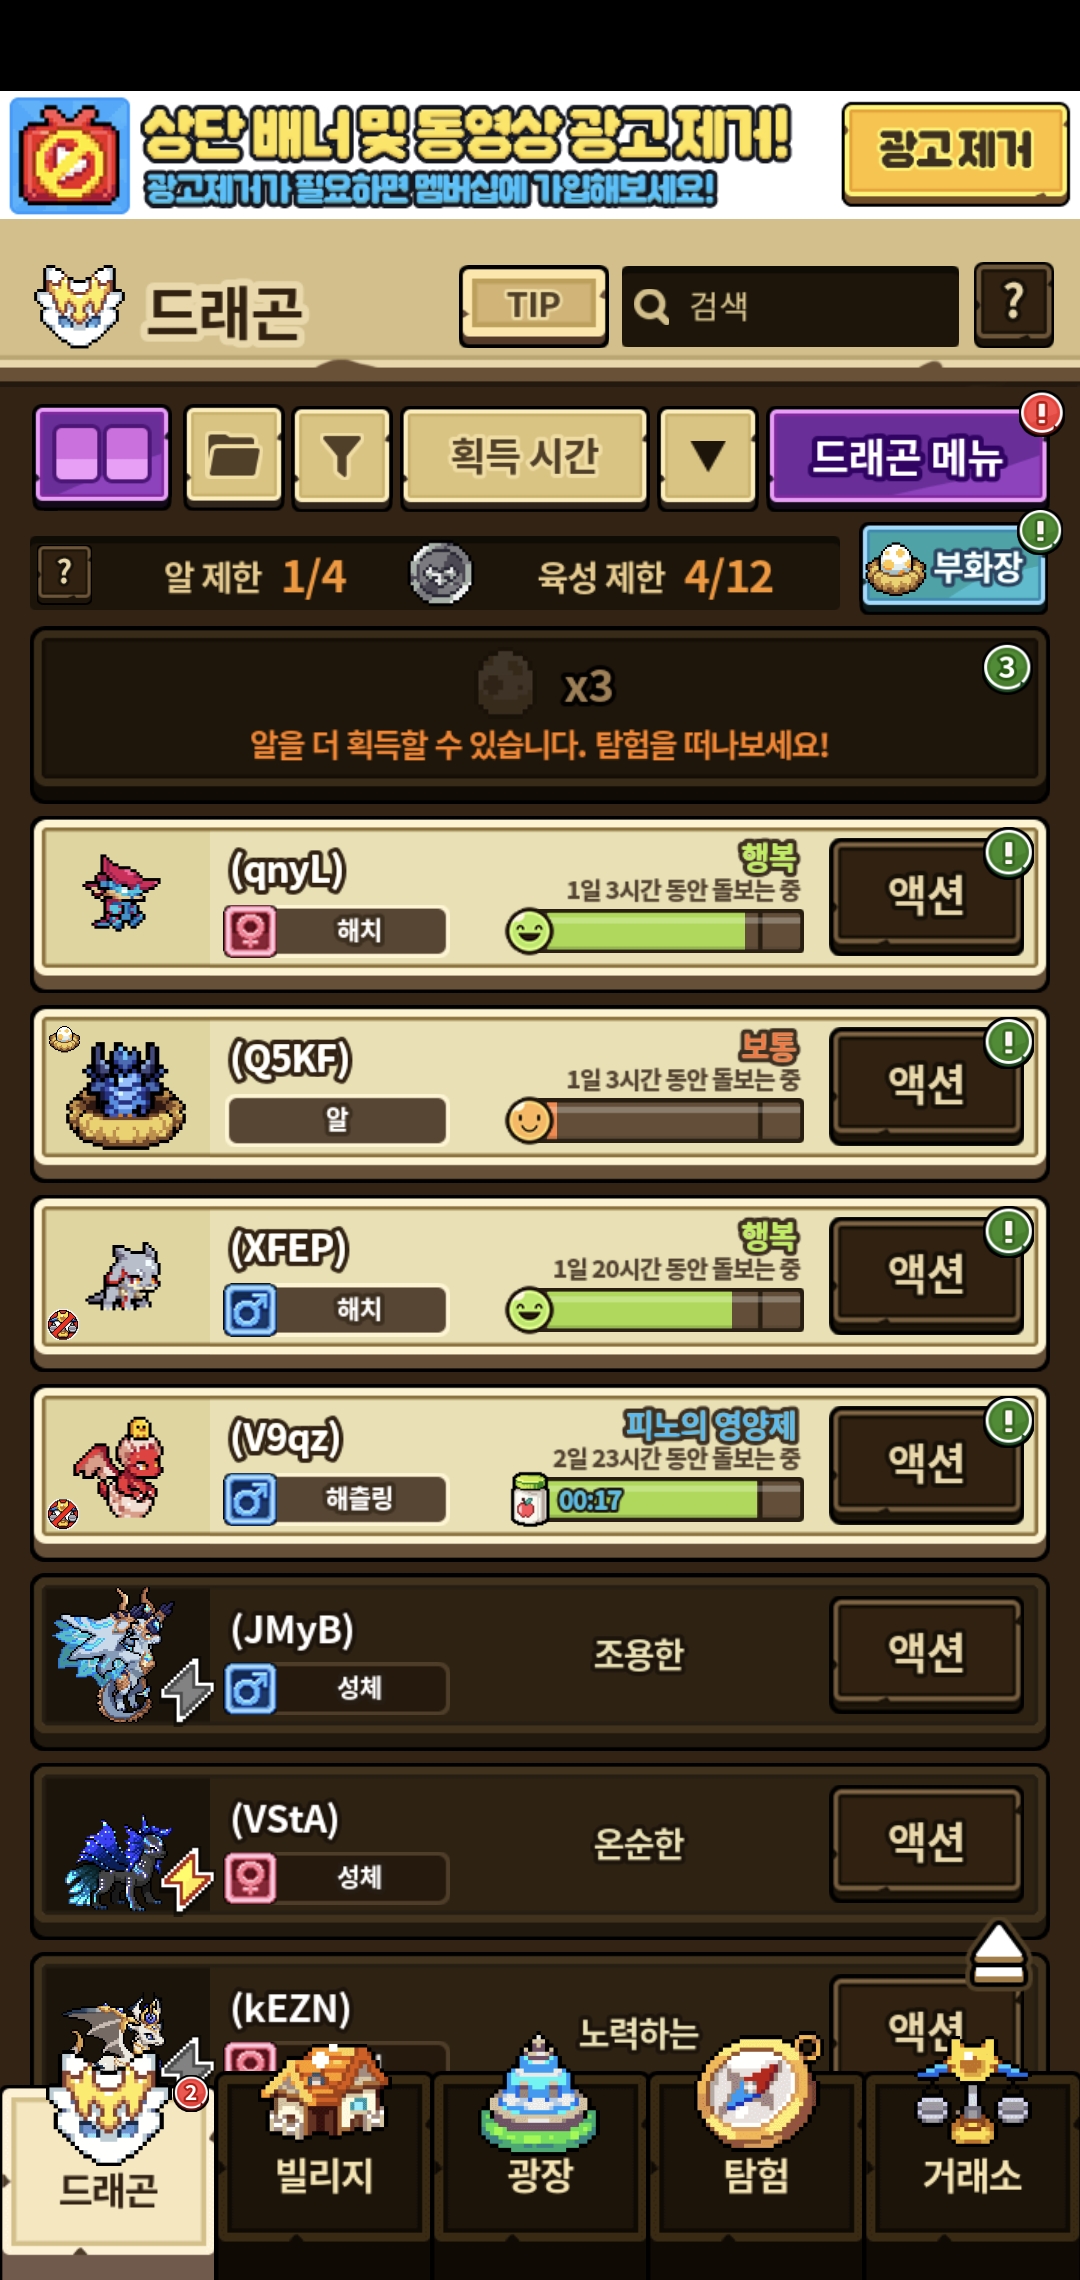Open the 획득 시간 sort dropdown
This screenshot has width=1080, height=2280.
(525, 456)
